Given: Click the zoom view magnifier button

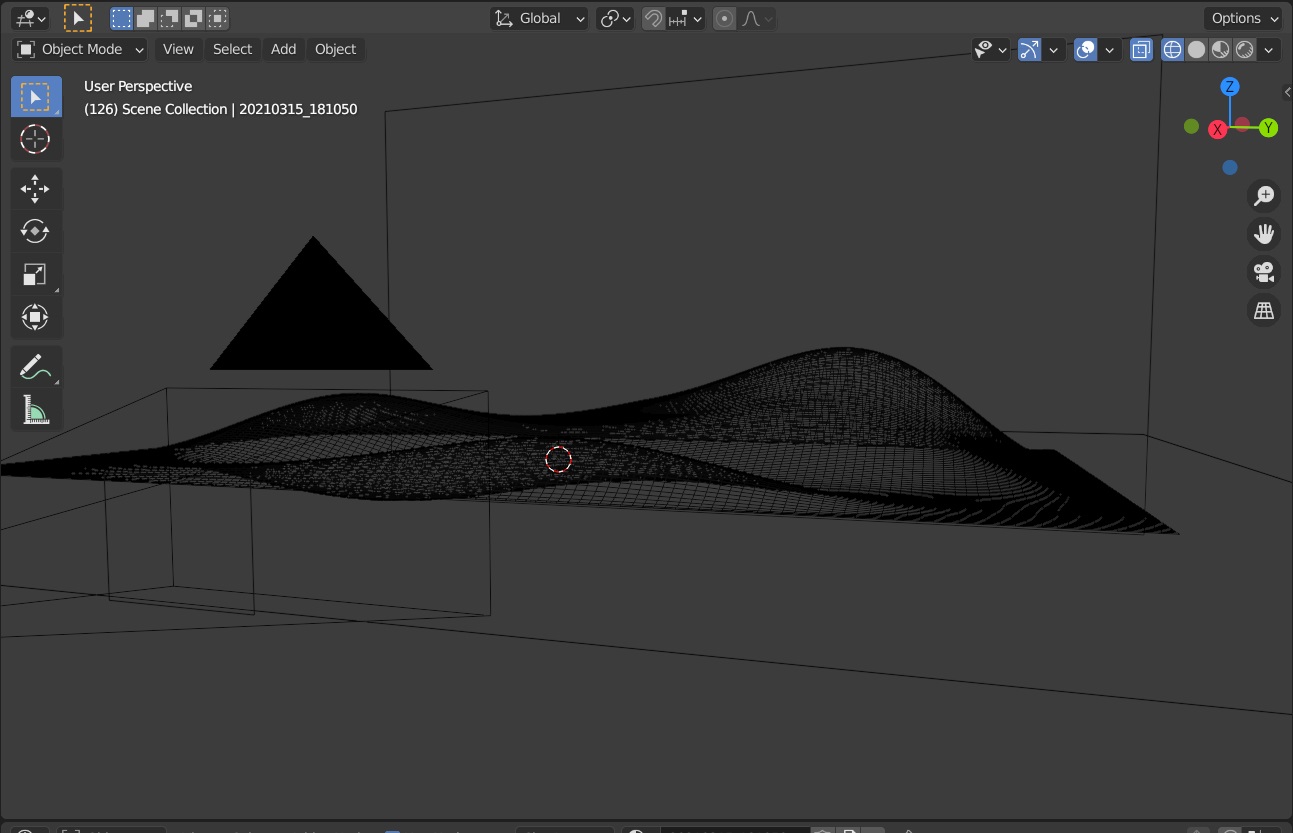Looking at the screenshot, I should pyautogui.click(x=1264, y=196).
